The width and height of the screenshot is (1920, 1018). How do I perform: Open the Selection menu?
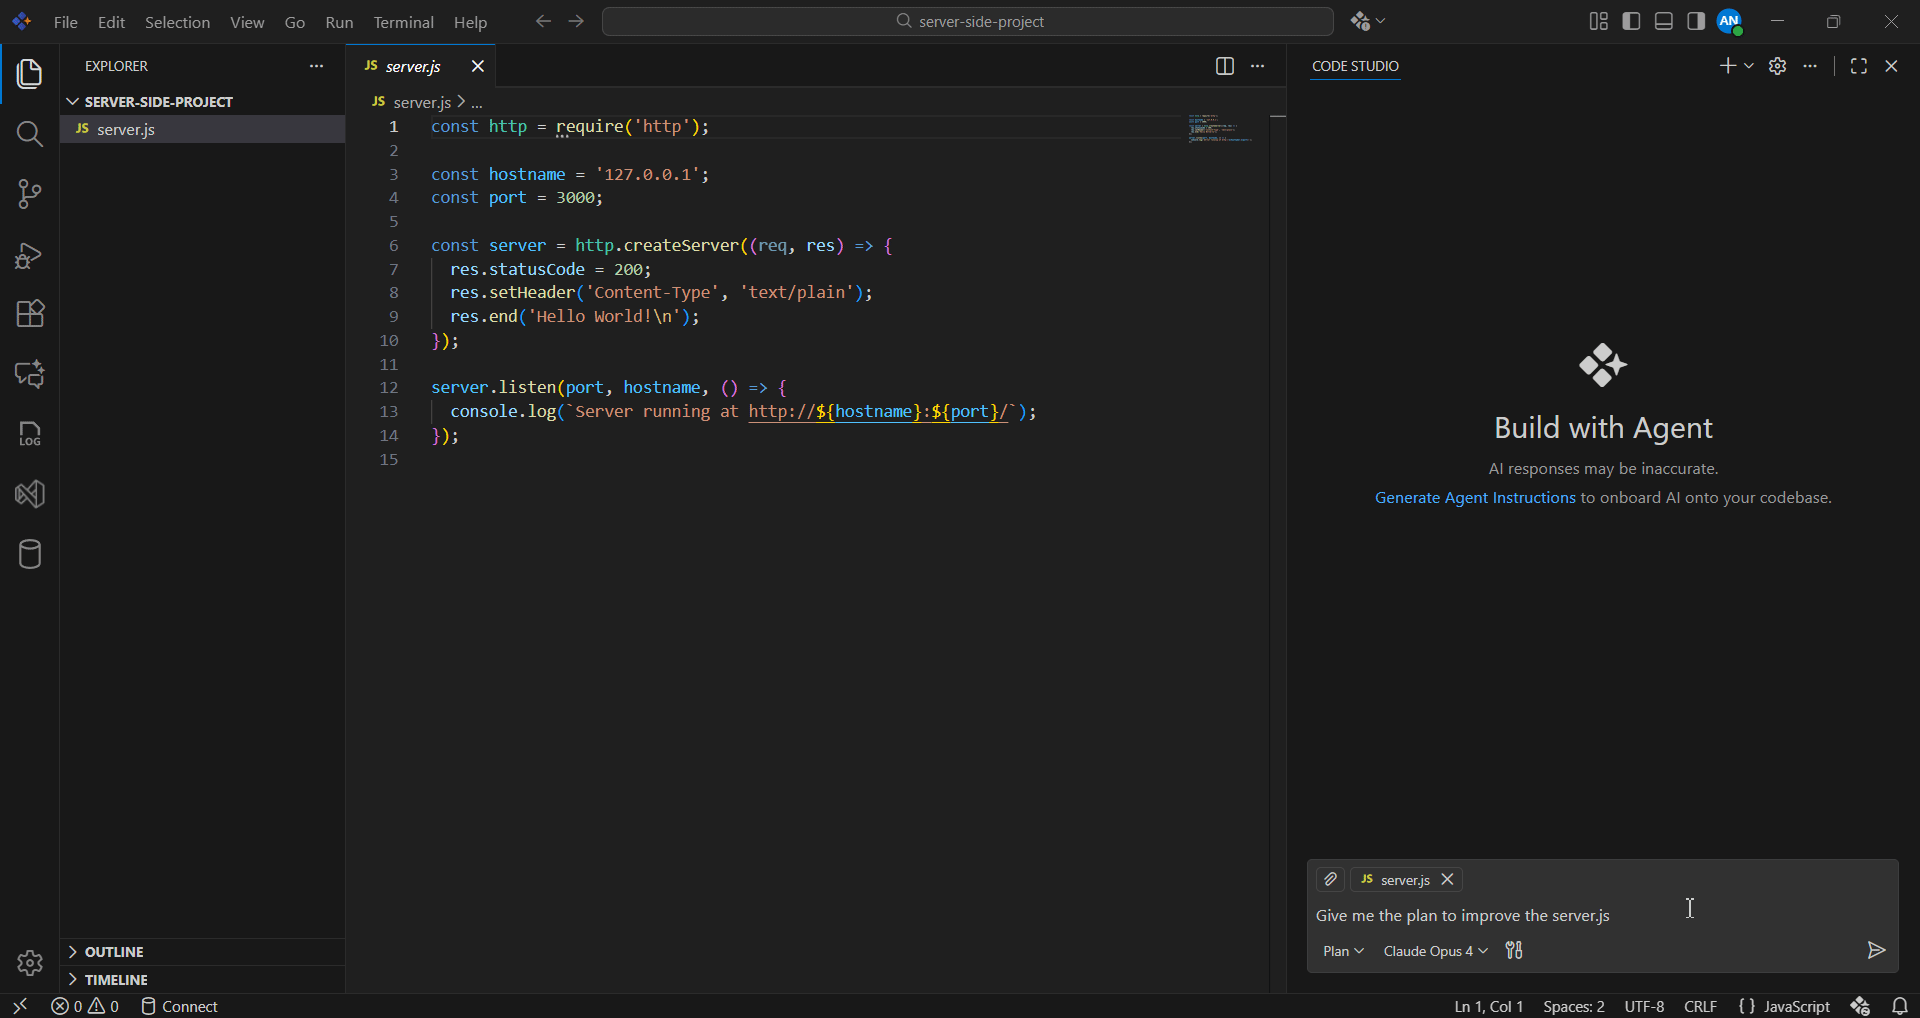[177, 22]
